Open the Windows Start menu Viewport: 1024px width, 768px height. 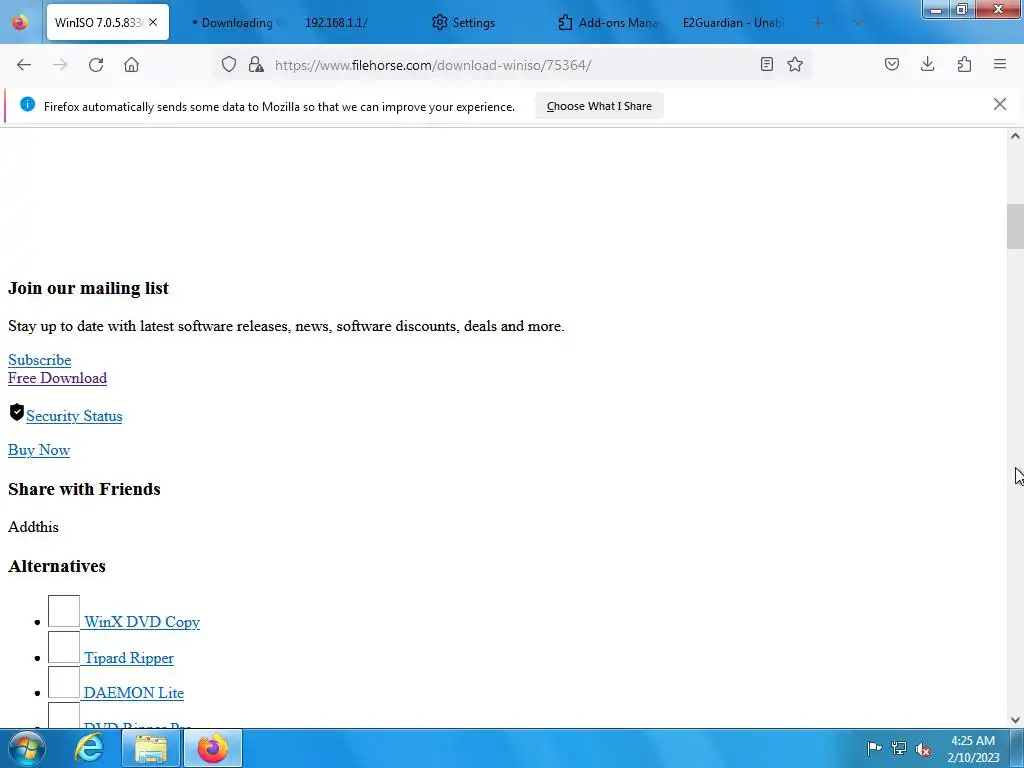pyautogui.click(x=26, y=748)
